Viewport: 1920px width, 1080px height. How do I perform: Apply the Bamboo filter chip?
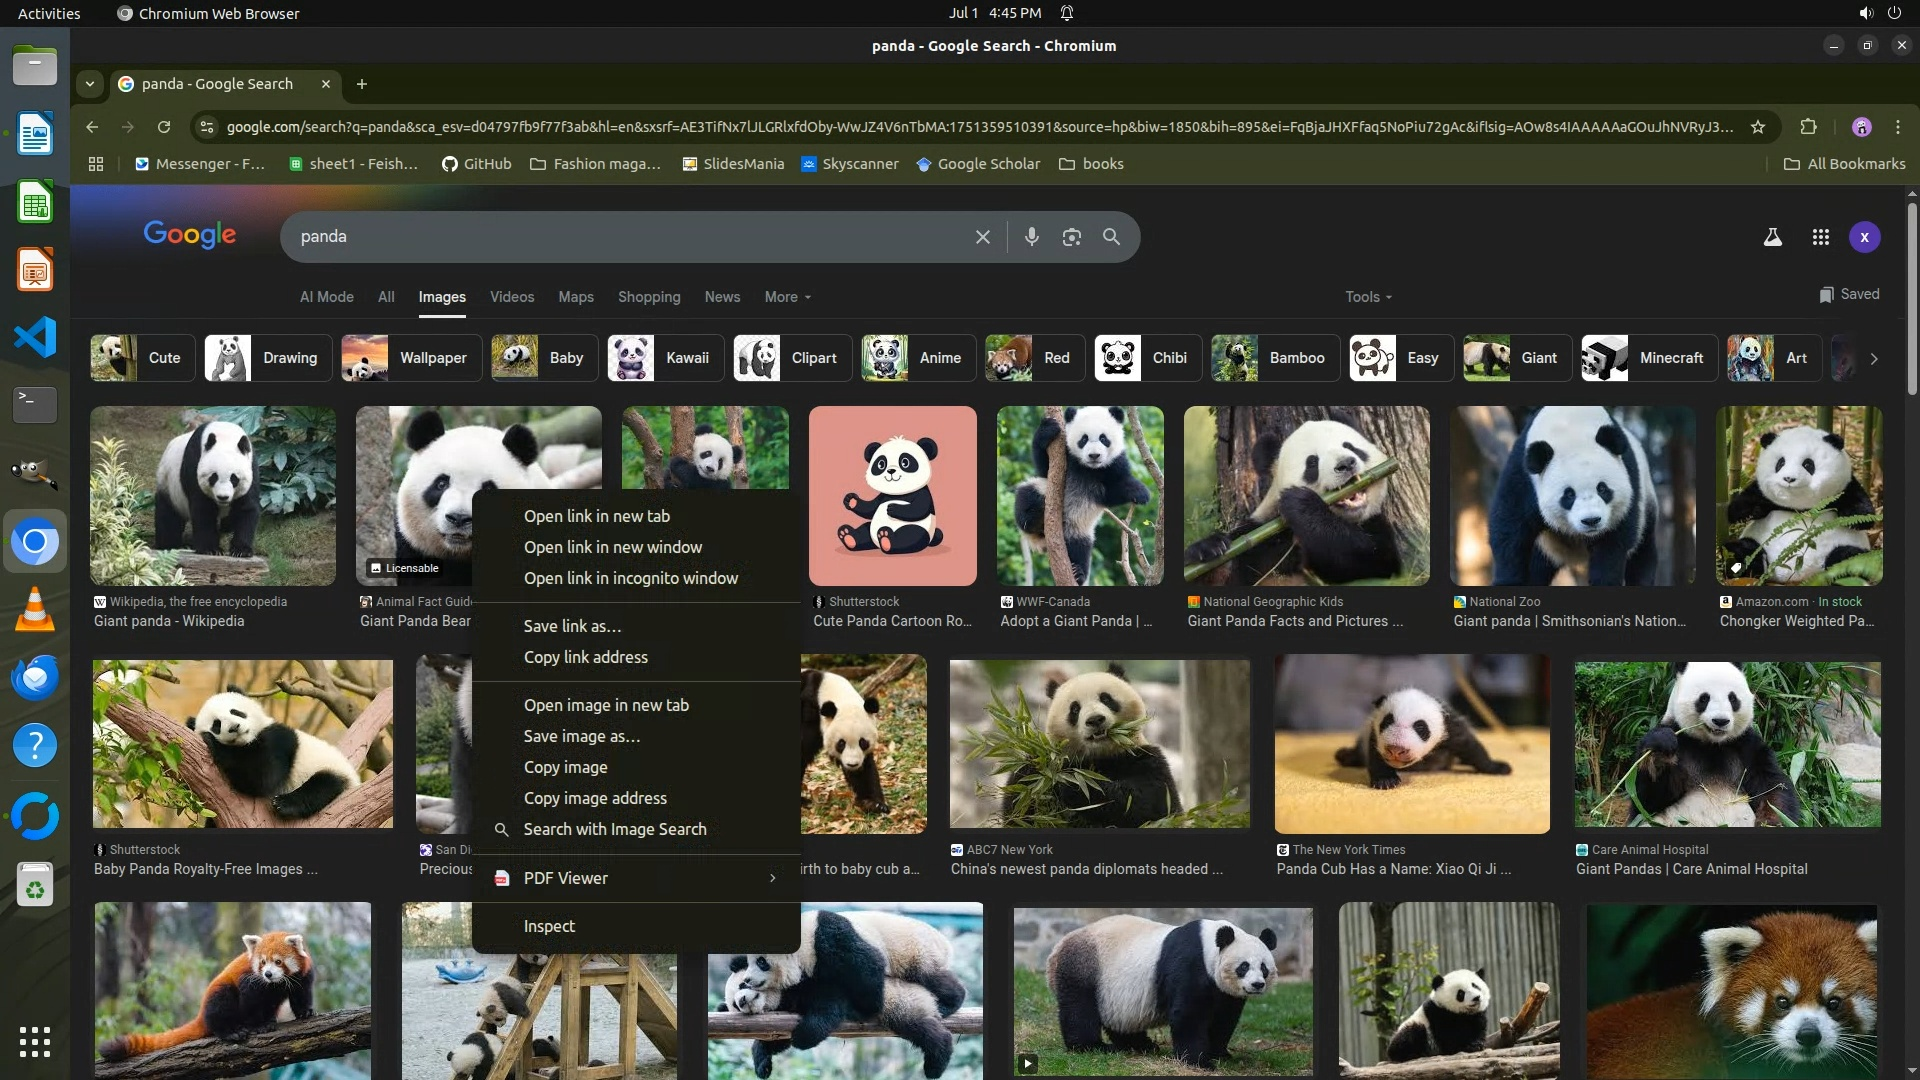pos(1275,358)
